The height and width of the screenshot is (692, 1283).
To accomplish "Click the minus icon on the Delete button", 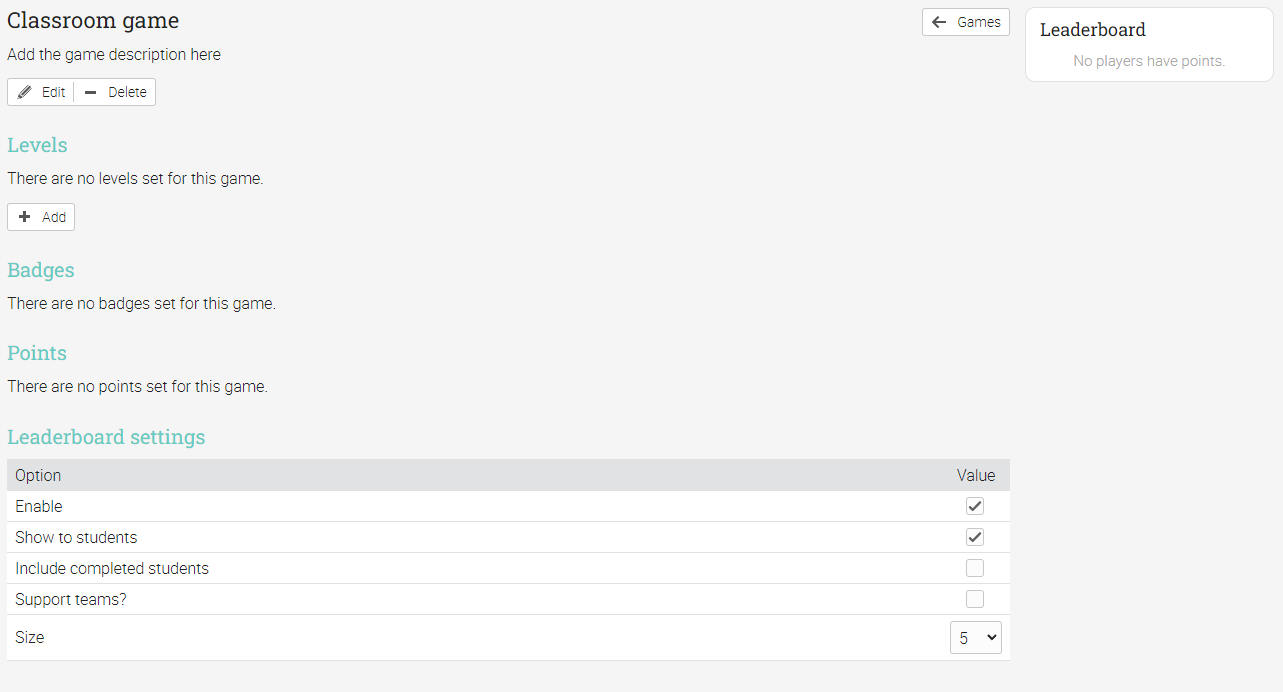I will pyautogui.click(x=91, y=92).
